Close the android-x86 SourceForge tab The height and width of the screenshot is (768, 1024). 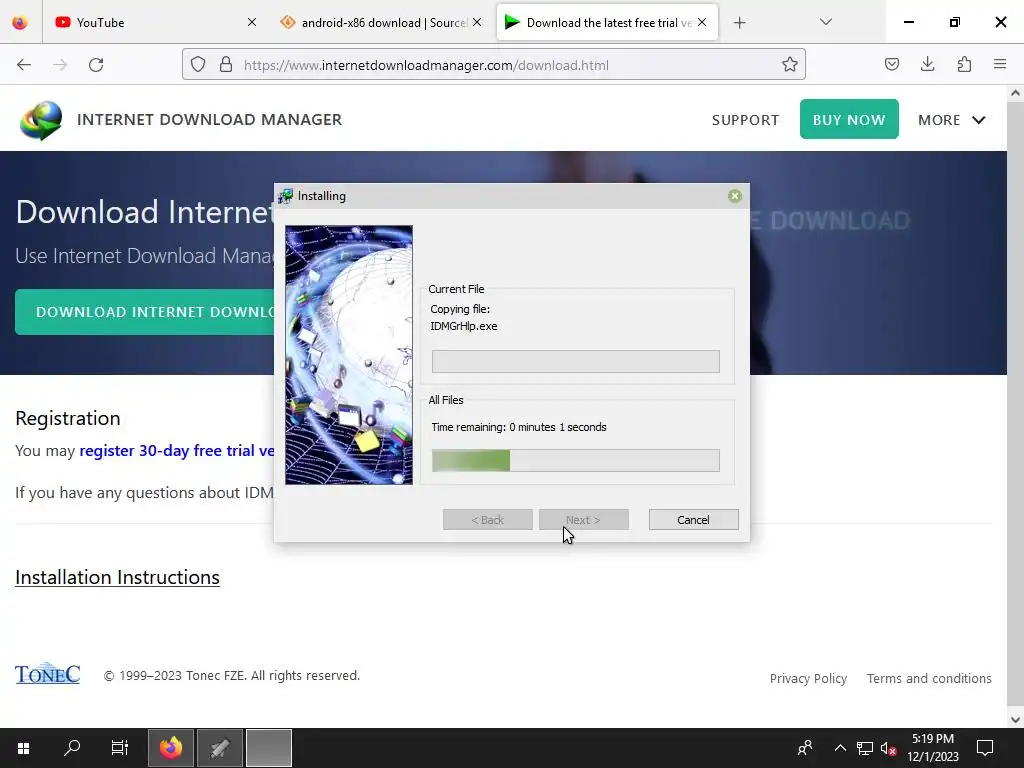click(x=477, y=22)
